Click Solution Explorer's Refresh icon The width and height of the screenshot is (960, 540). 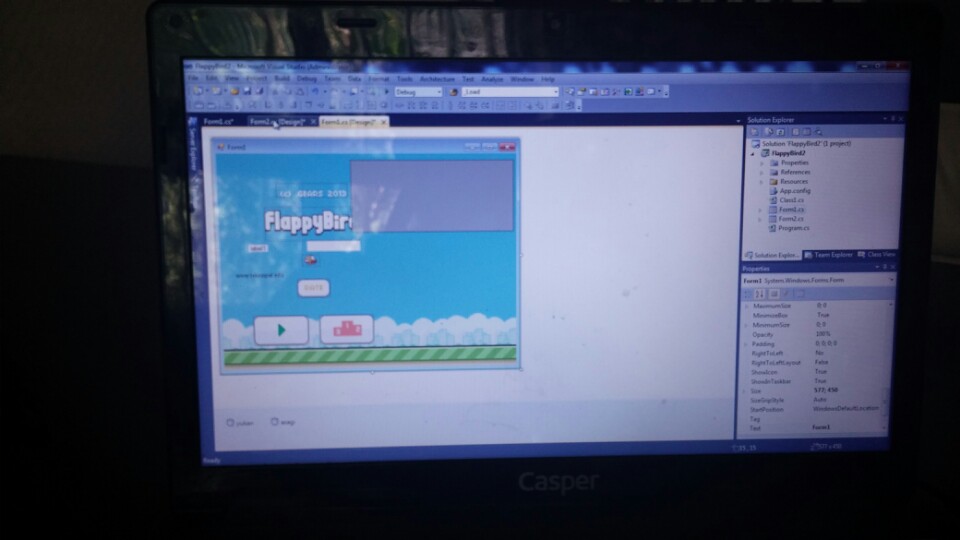tap(780, 132)
